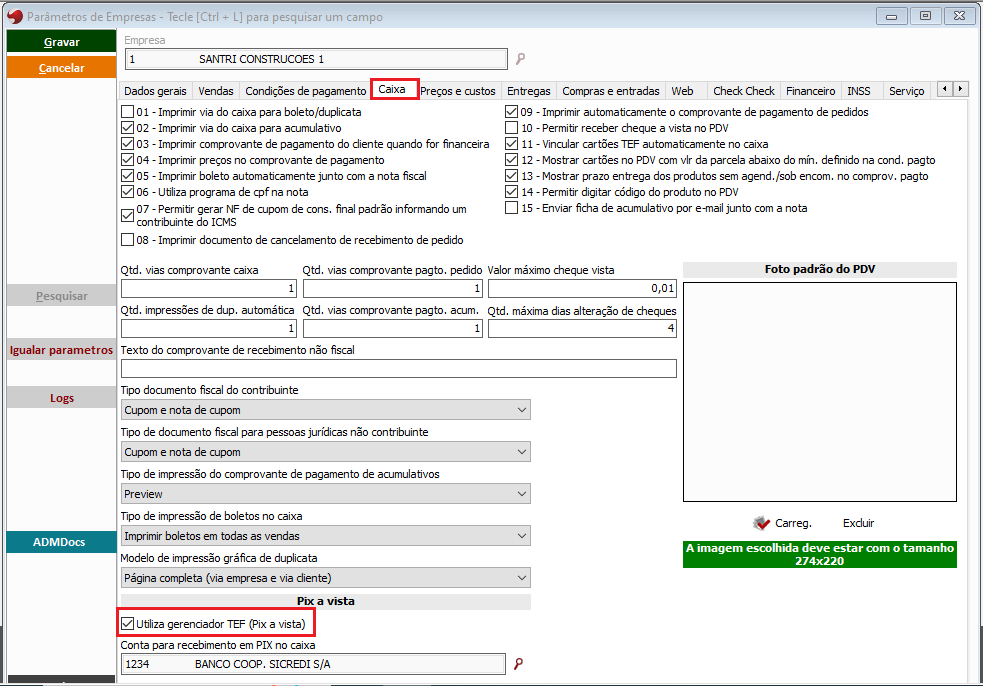Toggle 05 - Imprimir boleto automaticamente
Image resolution: width=983 pixels, height=686 pixels.
pos(127,176)
